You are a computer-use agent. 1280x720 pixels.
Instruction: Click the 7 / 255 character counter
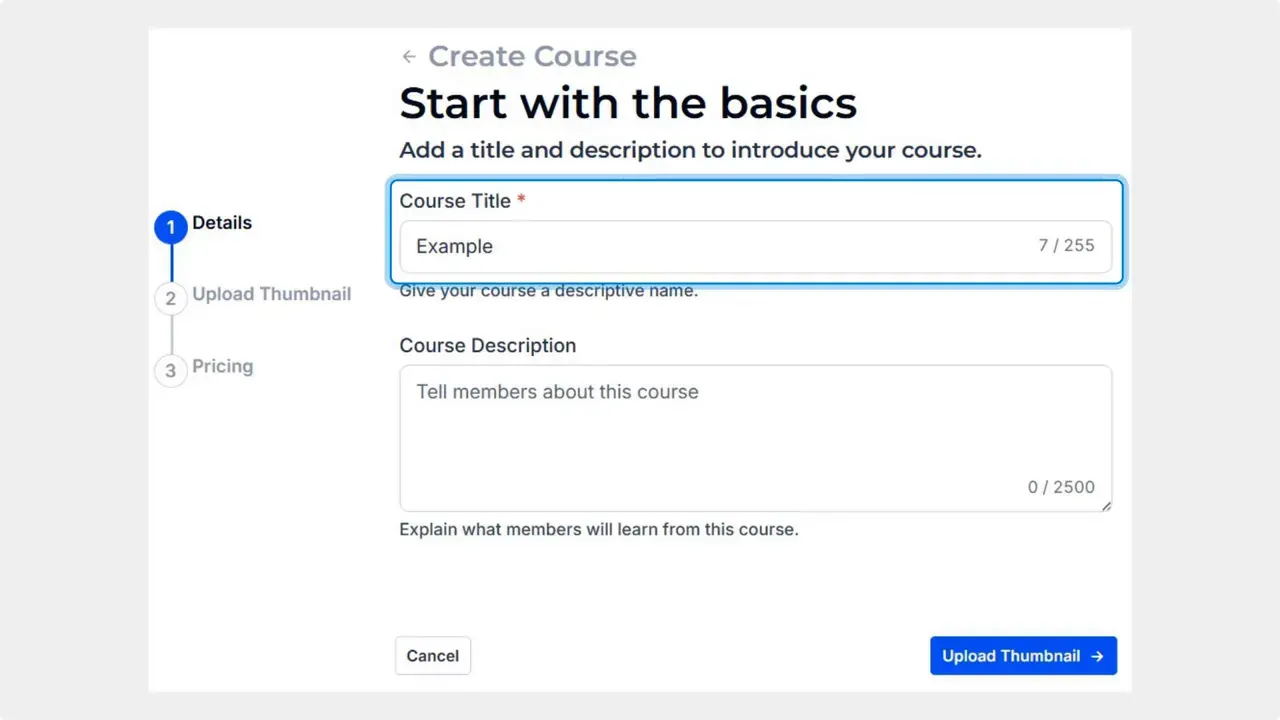[x=1067, y=245]
